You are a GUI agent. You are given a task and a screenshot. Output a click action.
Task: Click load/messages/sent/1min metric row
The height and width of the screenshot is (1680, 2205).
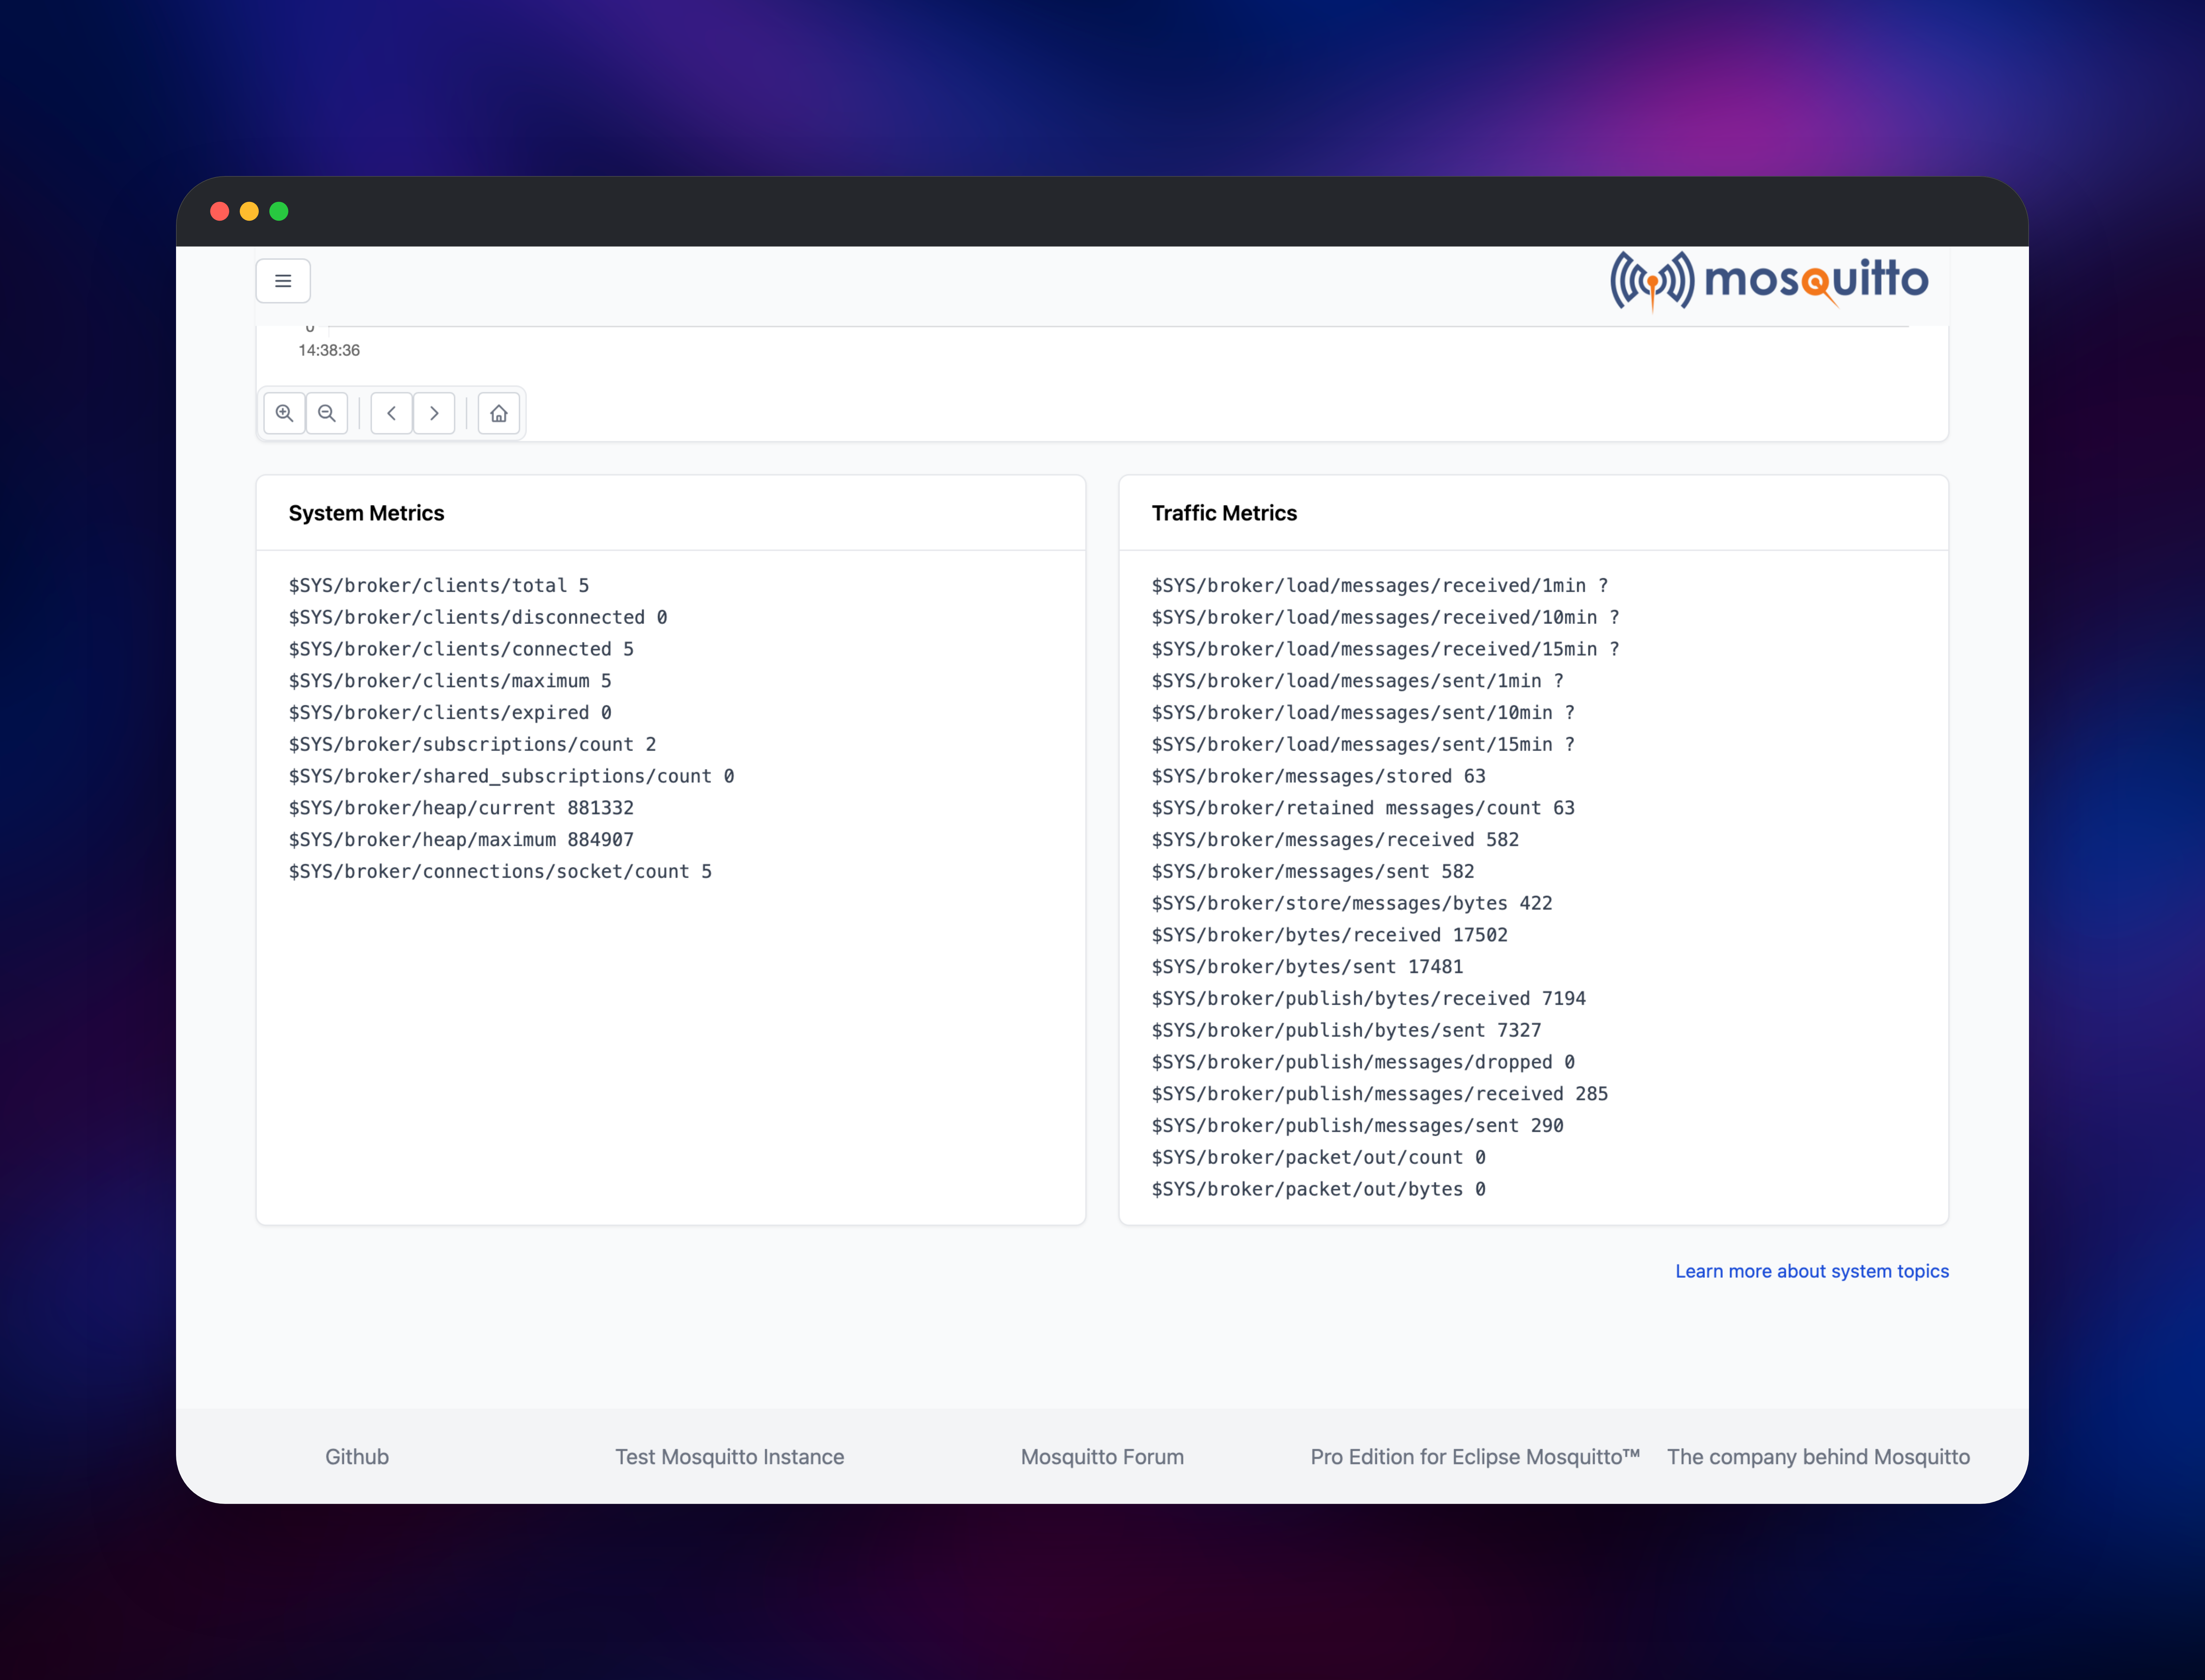pyautogui.click(x=1358, y=681)
